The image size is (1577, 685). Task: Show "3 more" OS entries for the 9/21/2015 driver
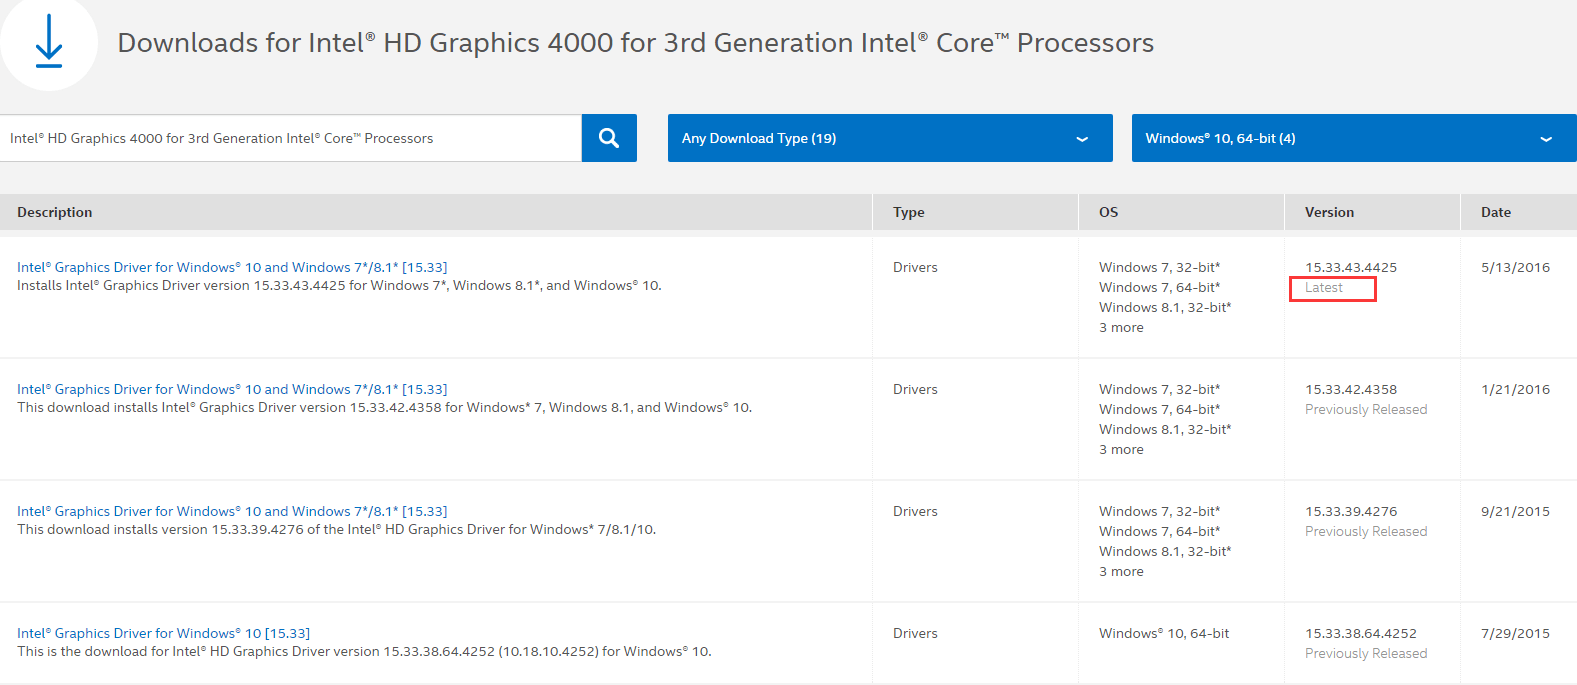[x=1121, y=571]
